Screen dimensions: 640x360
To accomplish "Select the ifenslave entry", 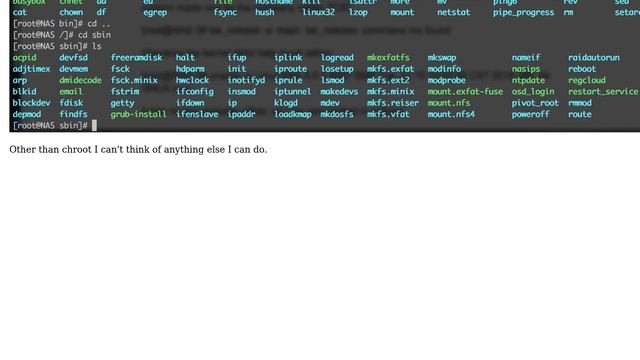I will point(197,115).
